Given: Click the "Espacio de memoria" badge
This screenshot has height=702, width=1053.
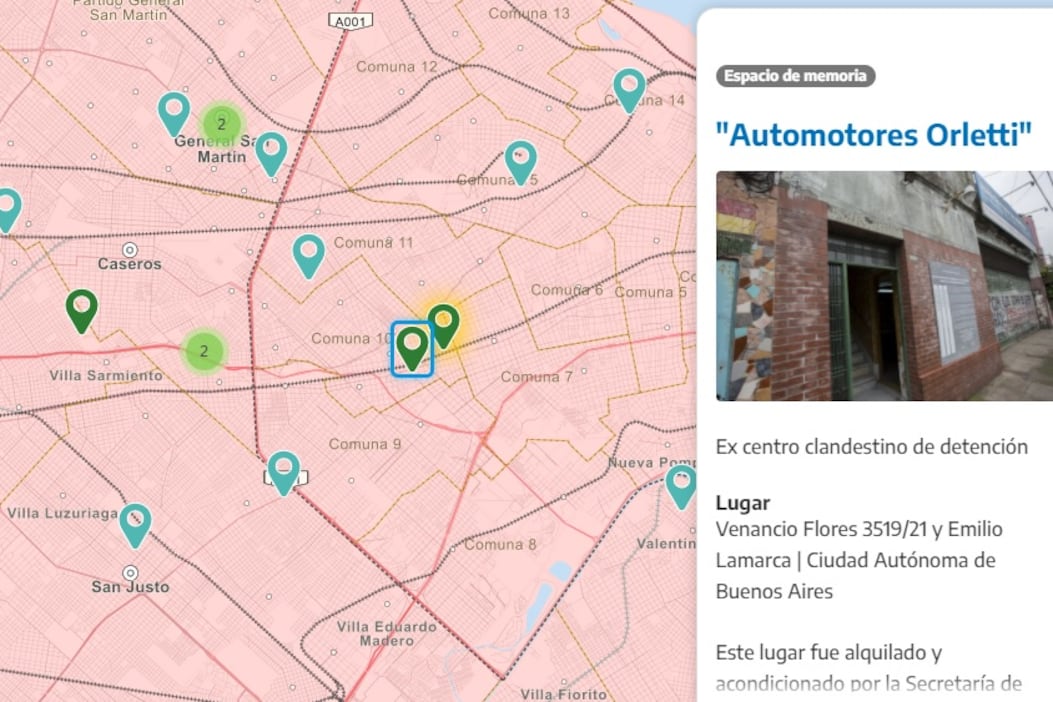Looking at the screenshot, I should pos(796,75).
